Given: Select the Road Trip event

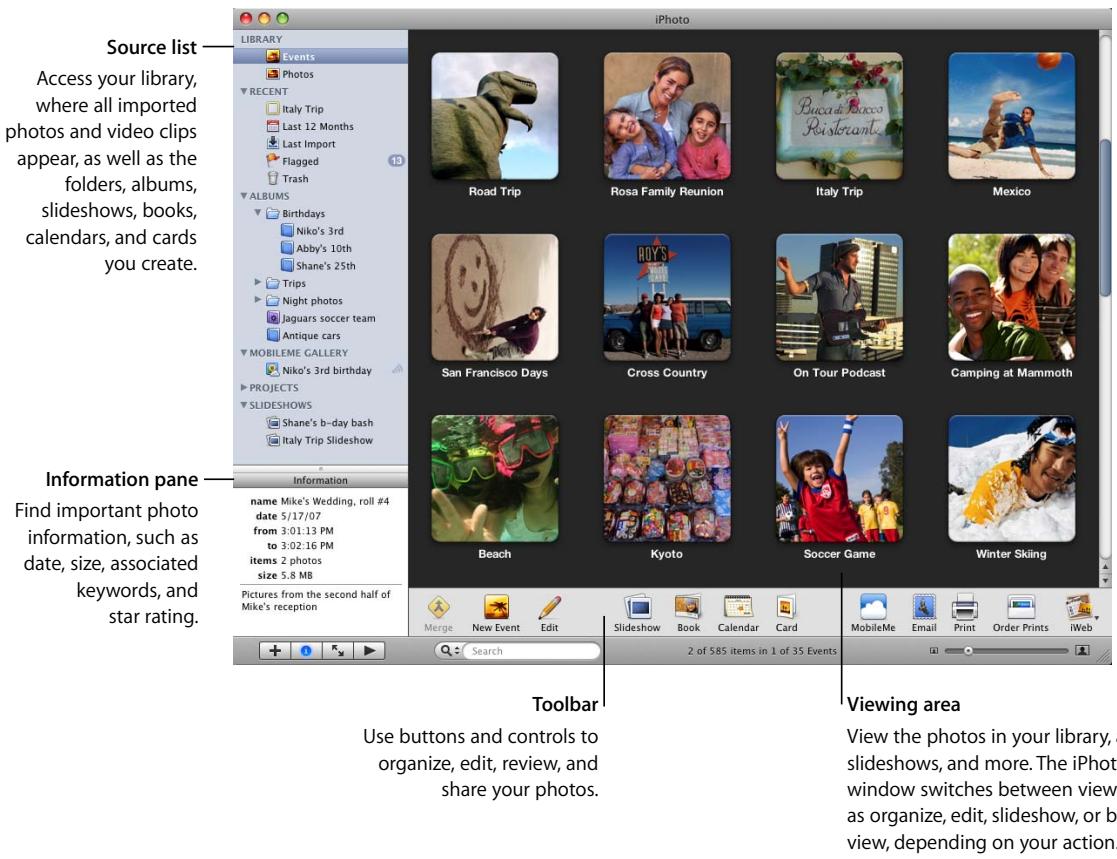Looking at the screenshot, I should [x=495, y=116].
